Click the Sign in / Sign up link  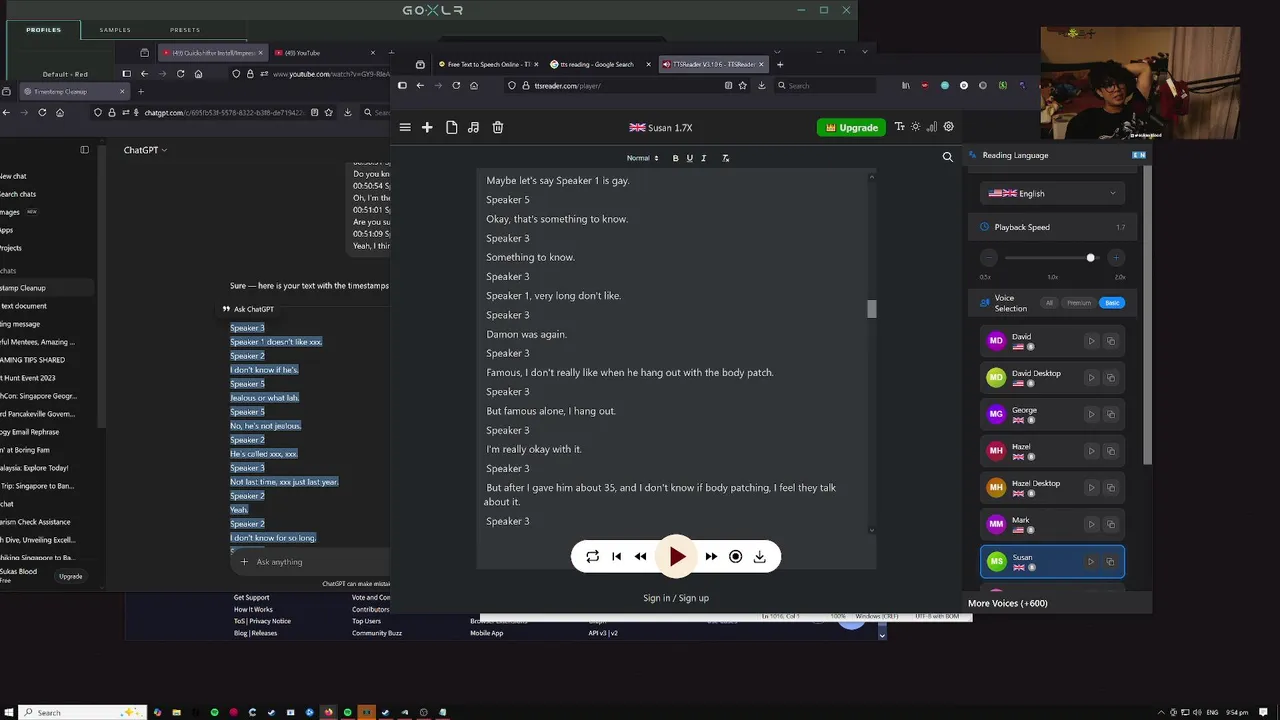pyautogui.click(x=676, y=598)
